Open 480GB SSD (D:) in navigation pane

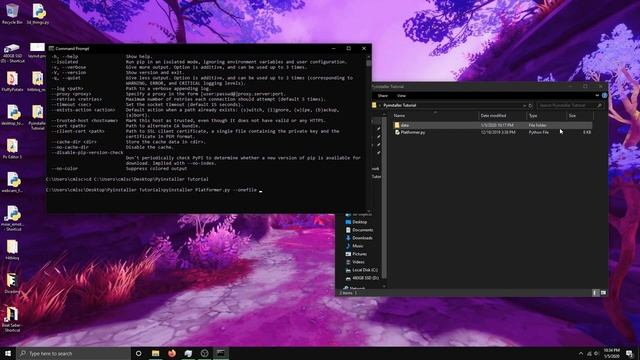pyautogui.click(x=362, y=278)
